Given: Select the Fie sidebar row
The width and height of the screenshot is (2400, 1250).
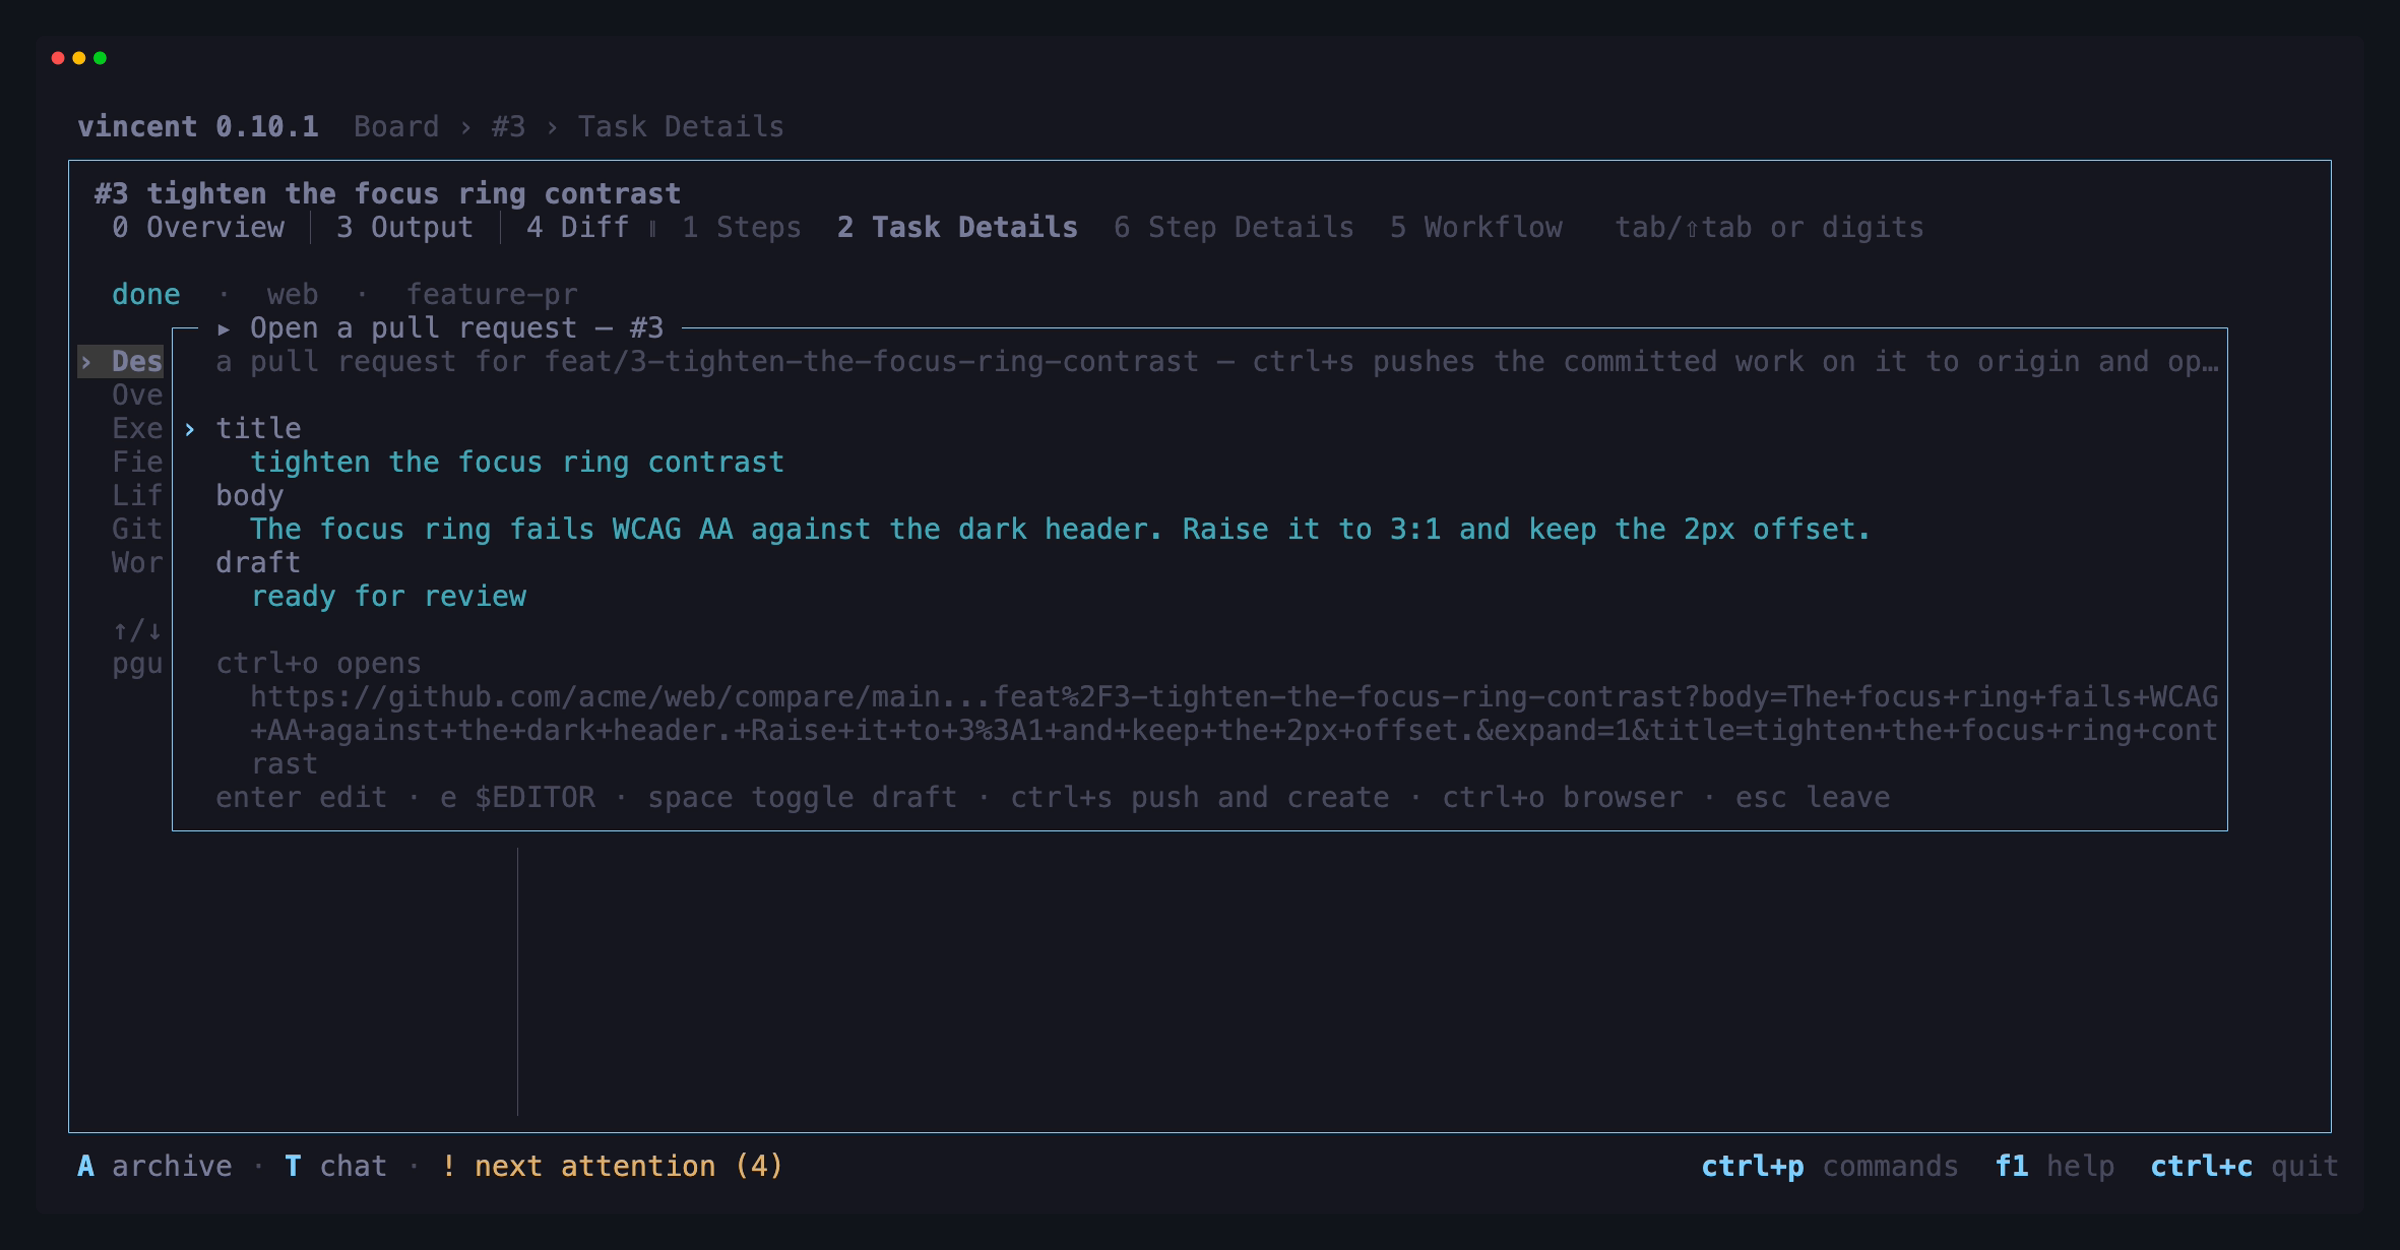Looking at the screenshot, I should coord(137,462).
